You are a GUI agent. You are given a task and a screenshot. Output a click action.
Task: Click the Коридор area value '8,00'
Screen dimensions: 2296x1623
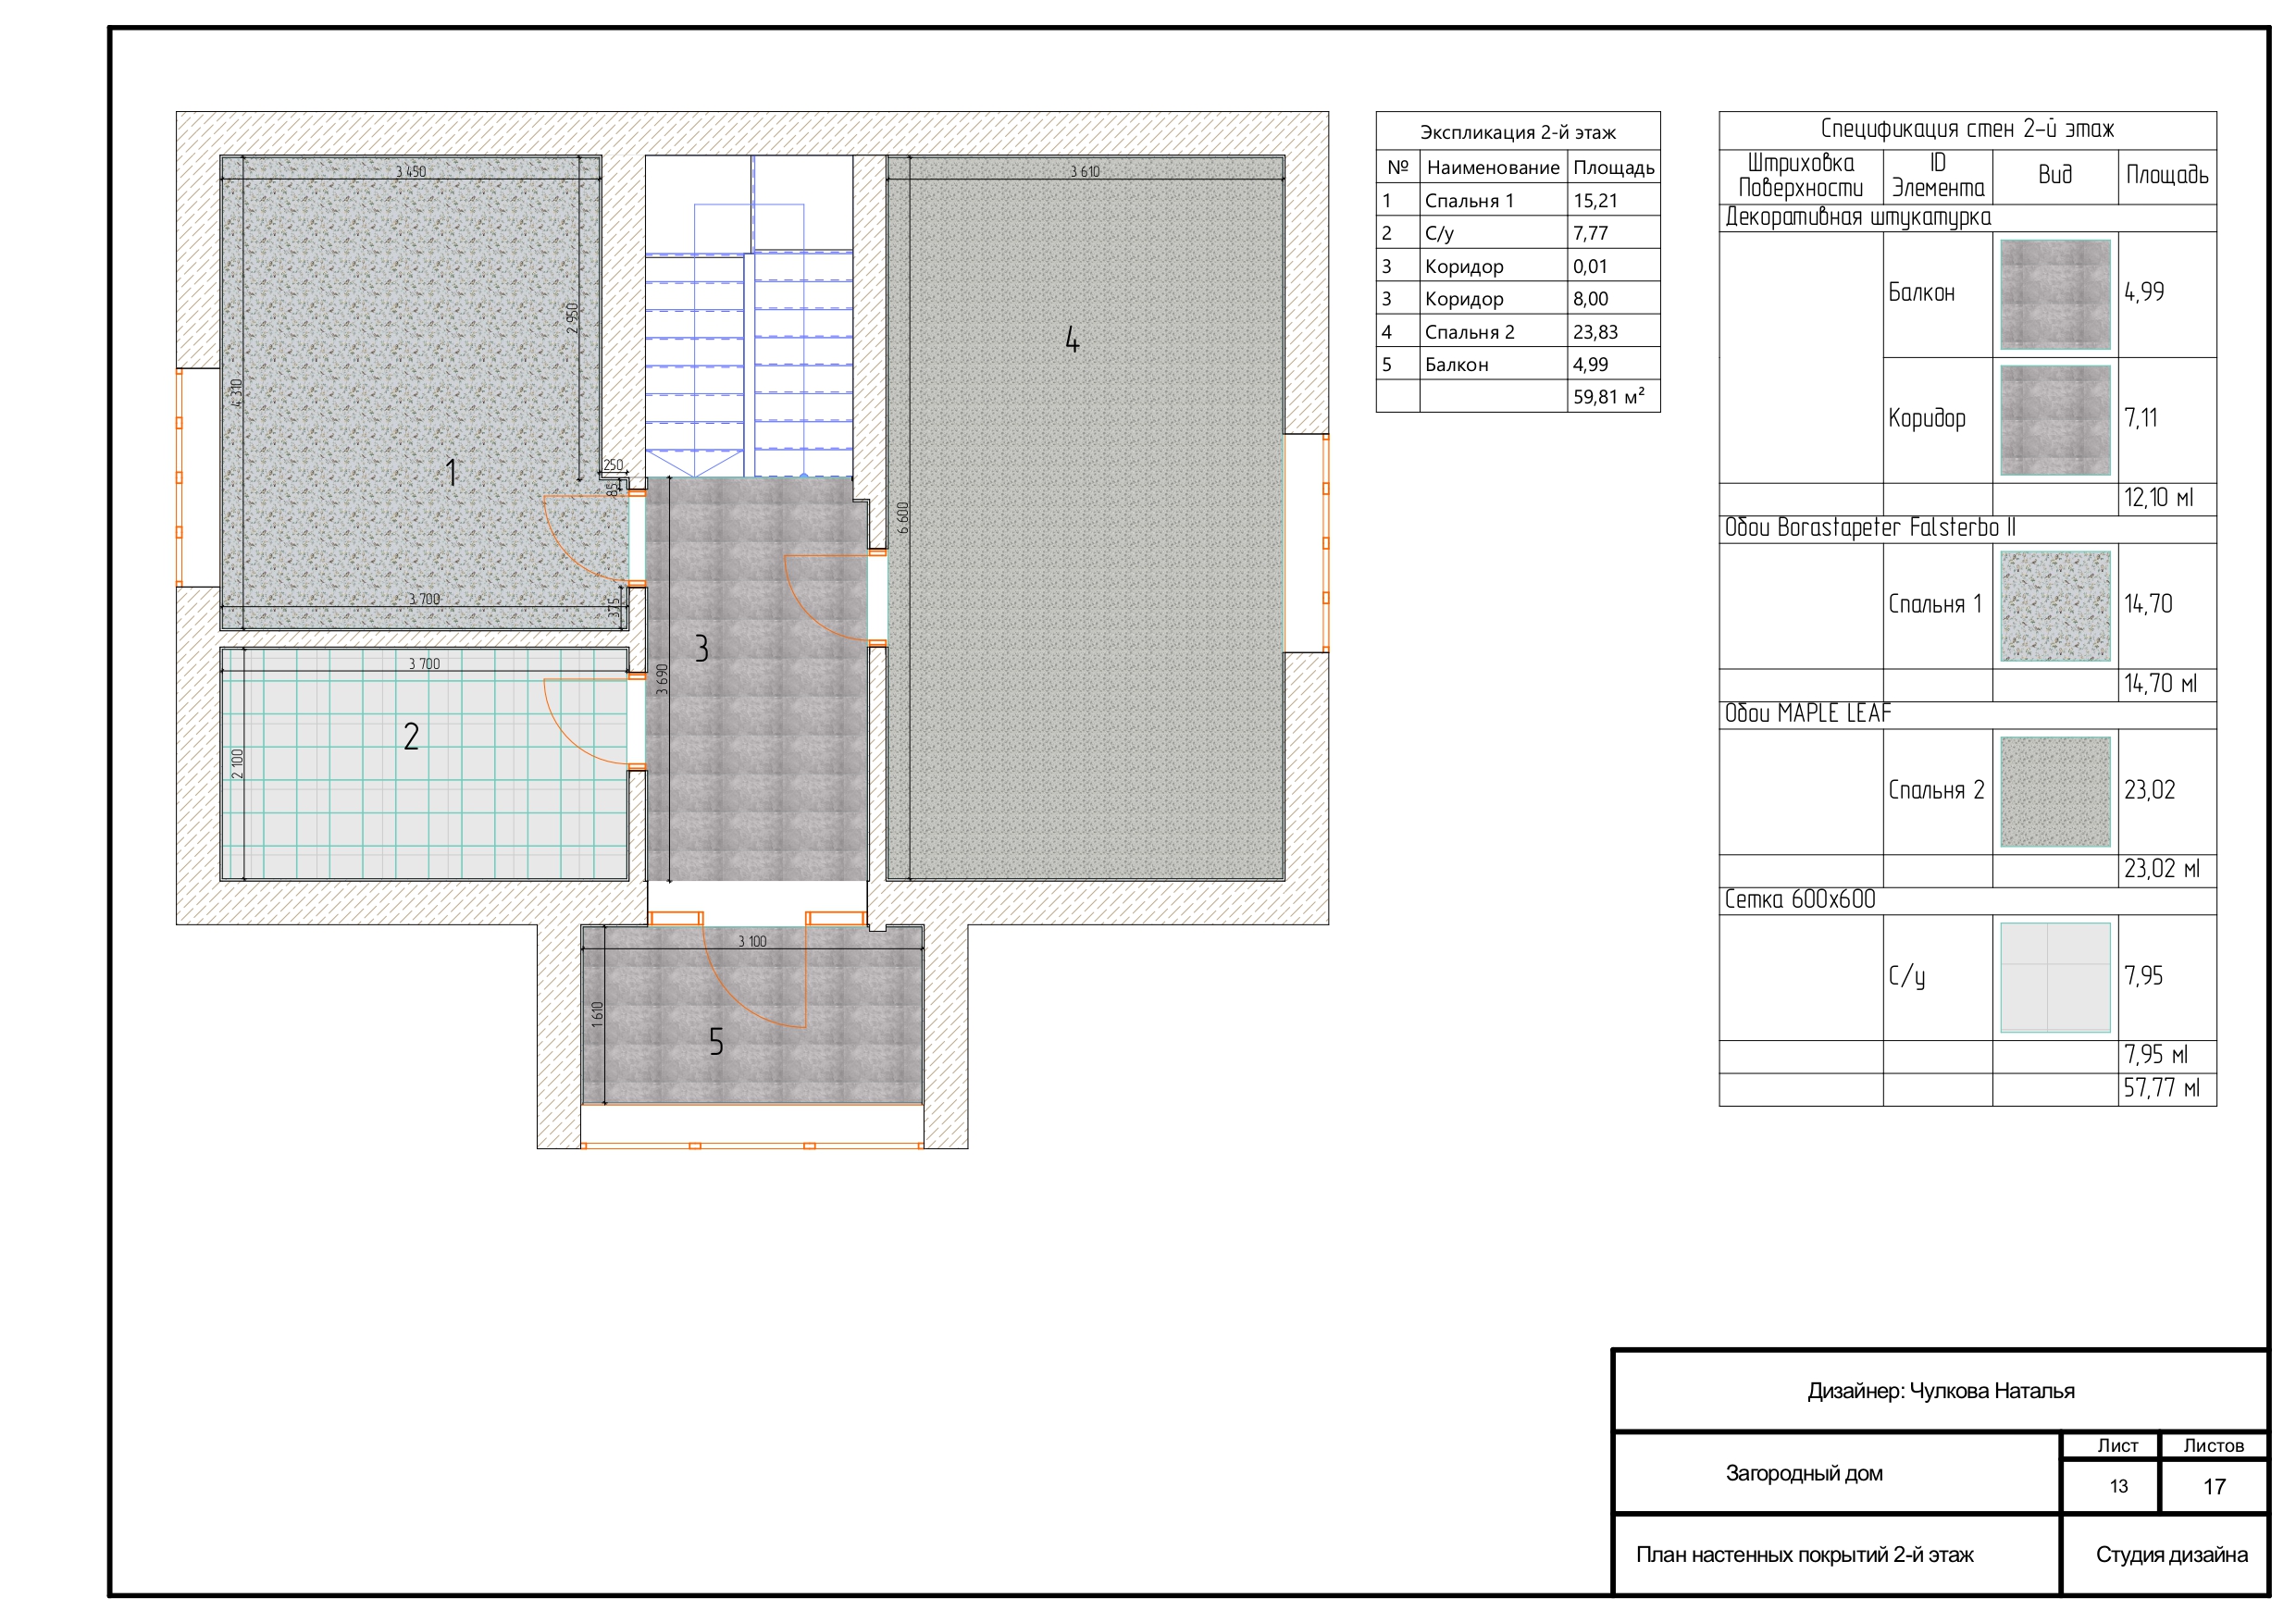[1590, 299]
